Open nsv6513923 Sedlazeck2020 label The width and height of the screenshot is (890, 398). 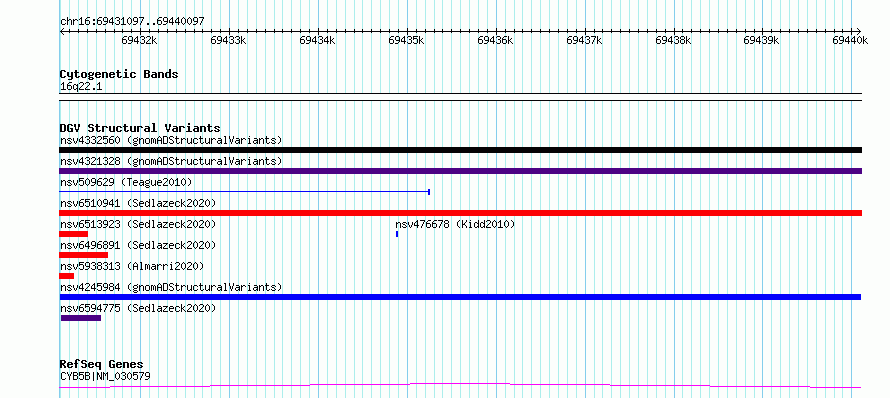[138, 224]
